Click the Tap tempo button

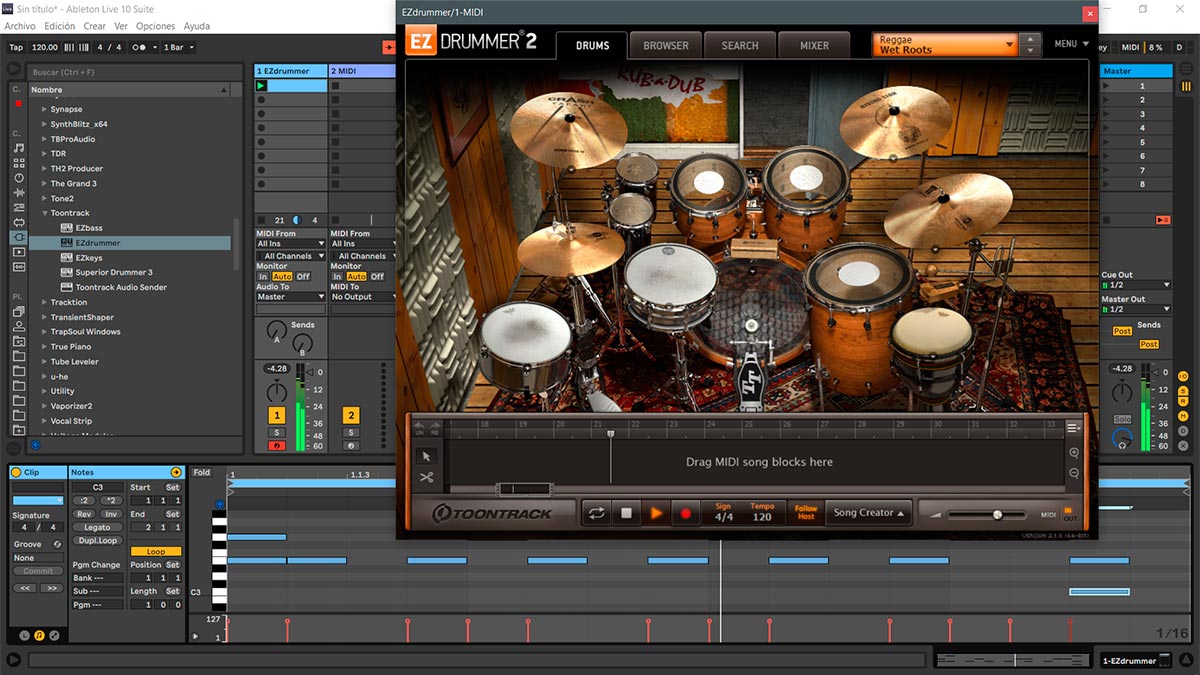click(16, 47)
